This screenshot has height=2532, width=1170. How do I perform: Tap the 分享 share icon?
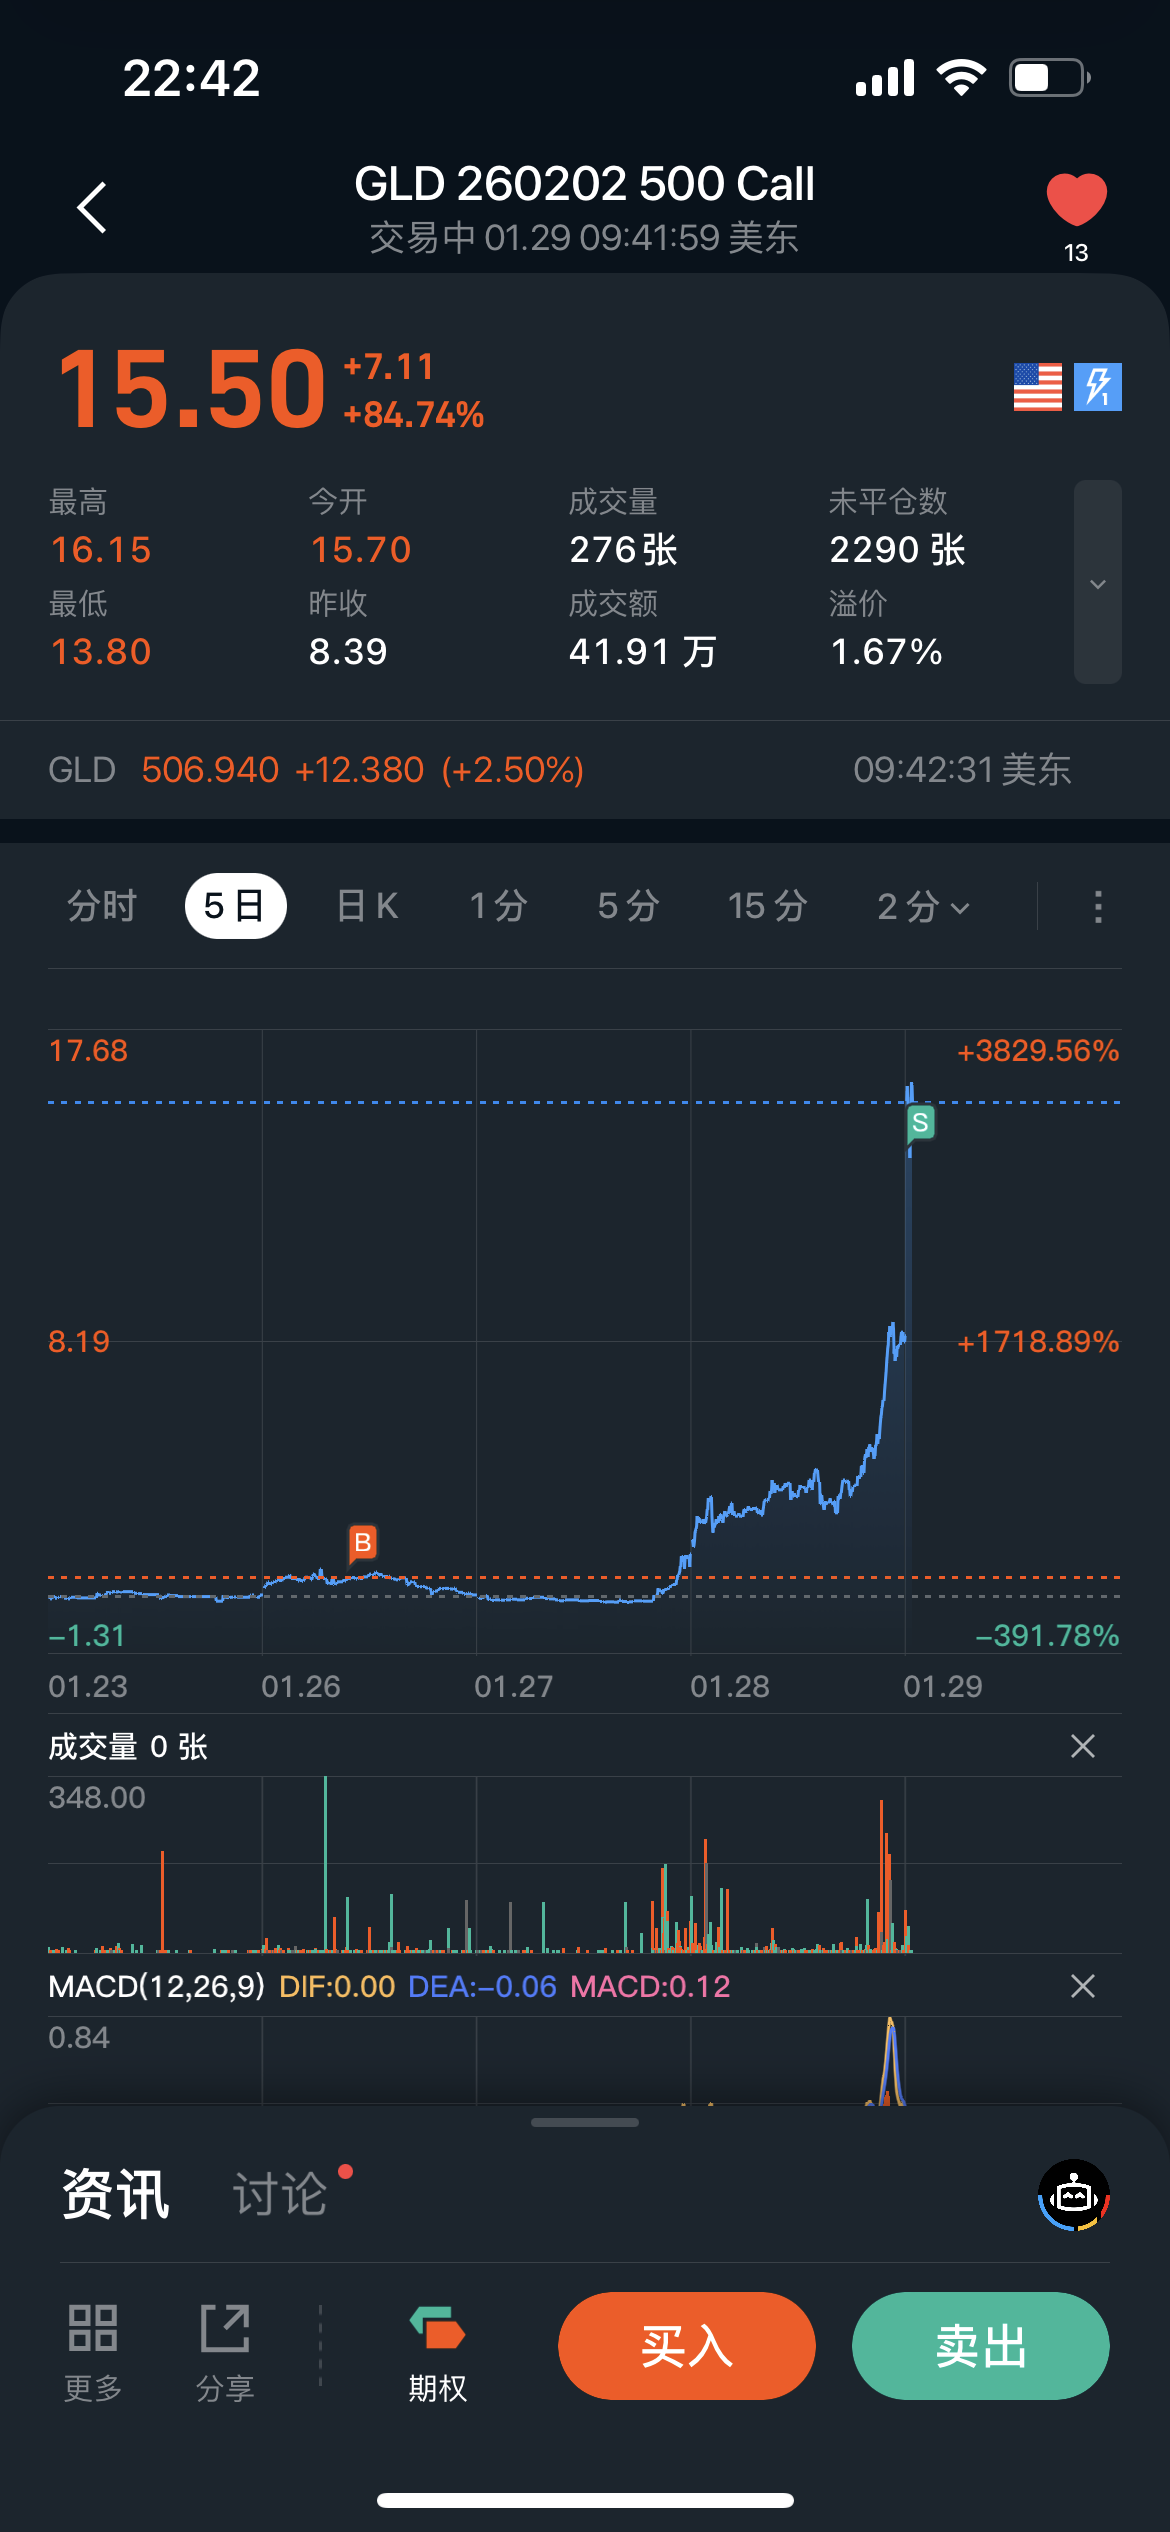coord(225,2329)
